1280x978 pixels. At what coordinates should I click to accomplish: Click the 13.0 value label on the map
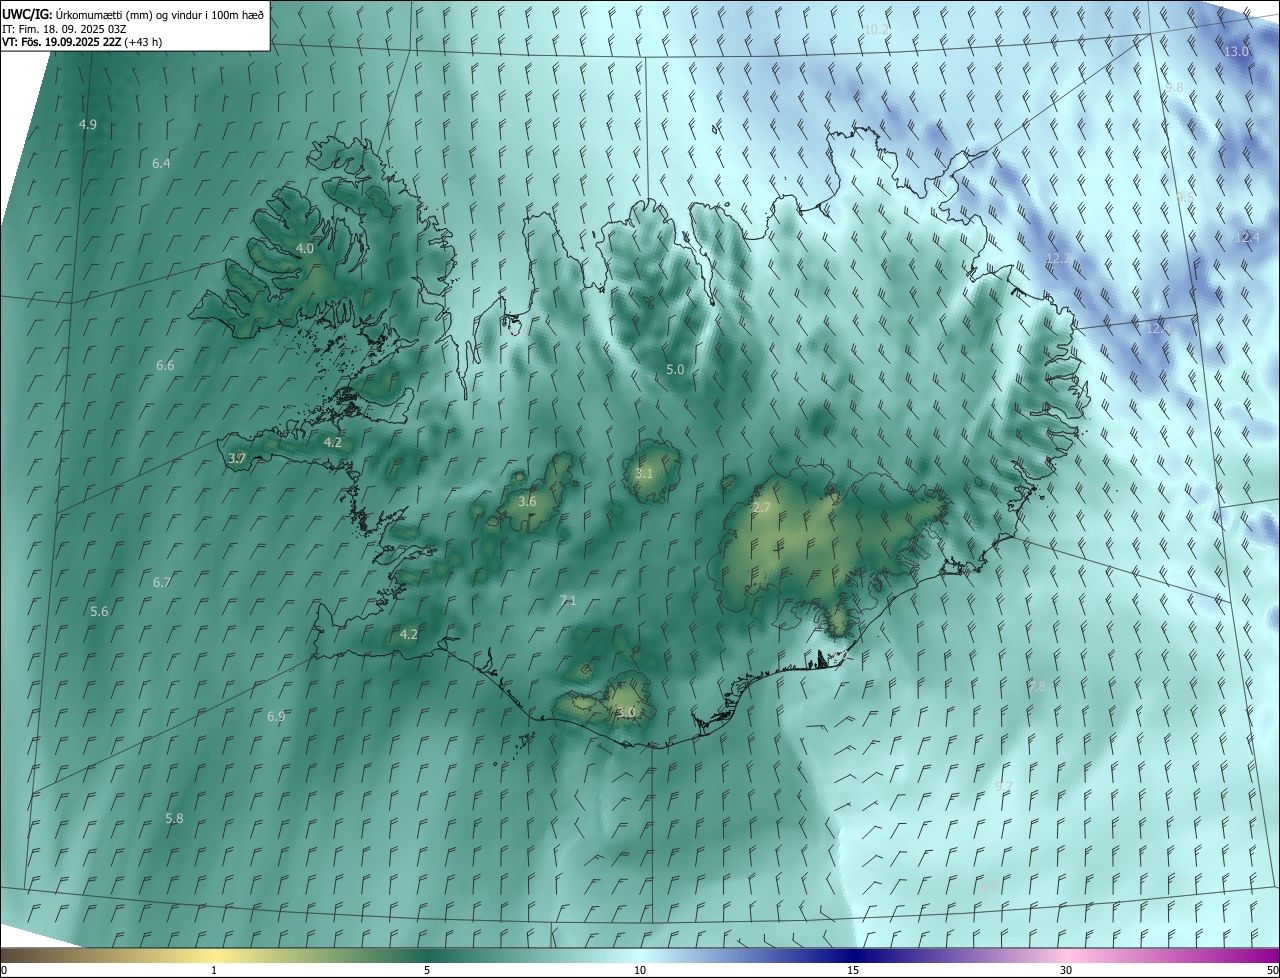tap(1237, 51)
